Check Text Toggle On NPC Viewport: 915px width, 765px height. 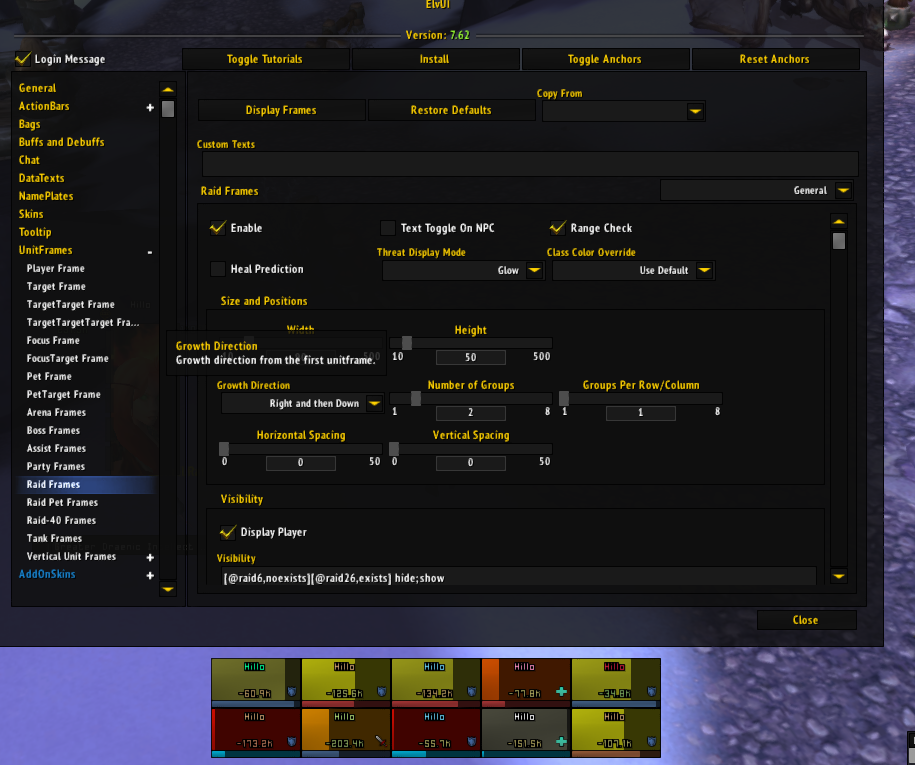[x=387, y=228]
